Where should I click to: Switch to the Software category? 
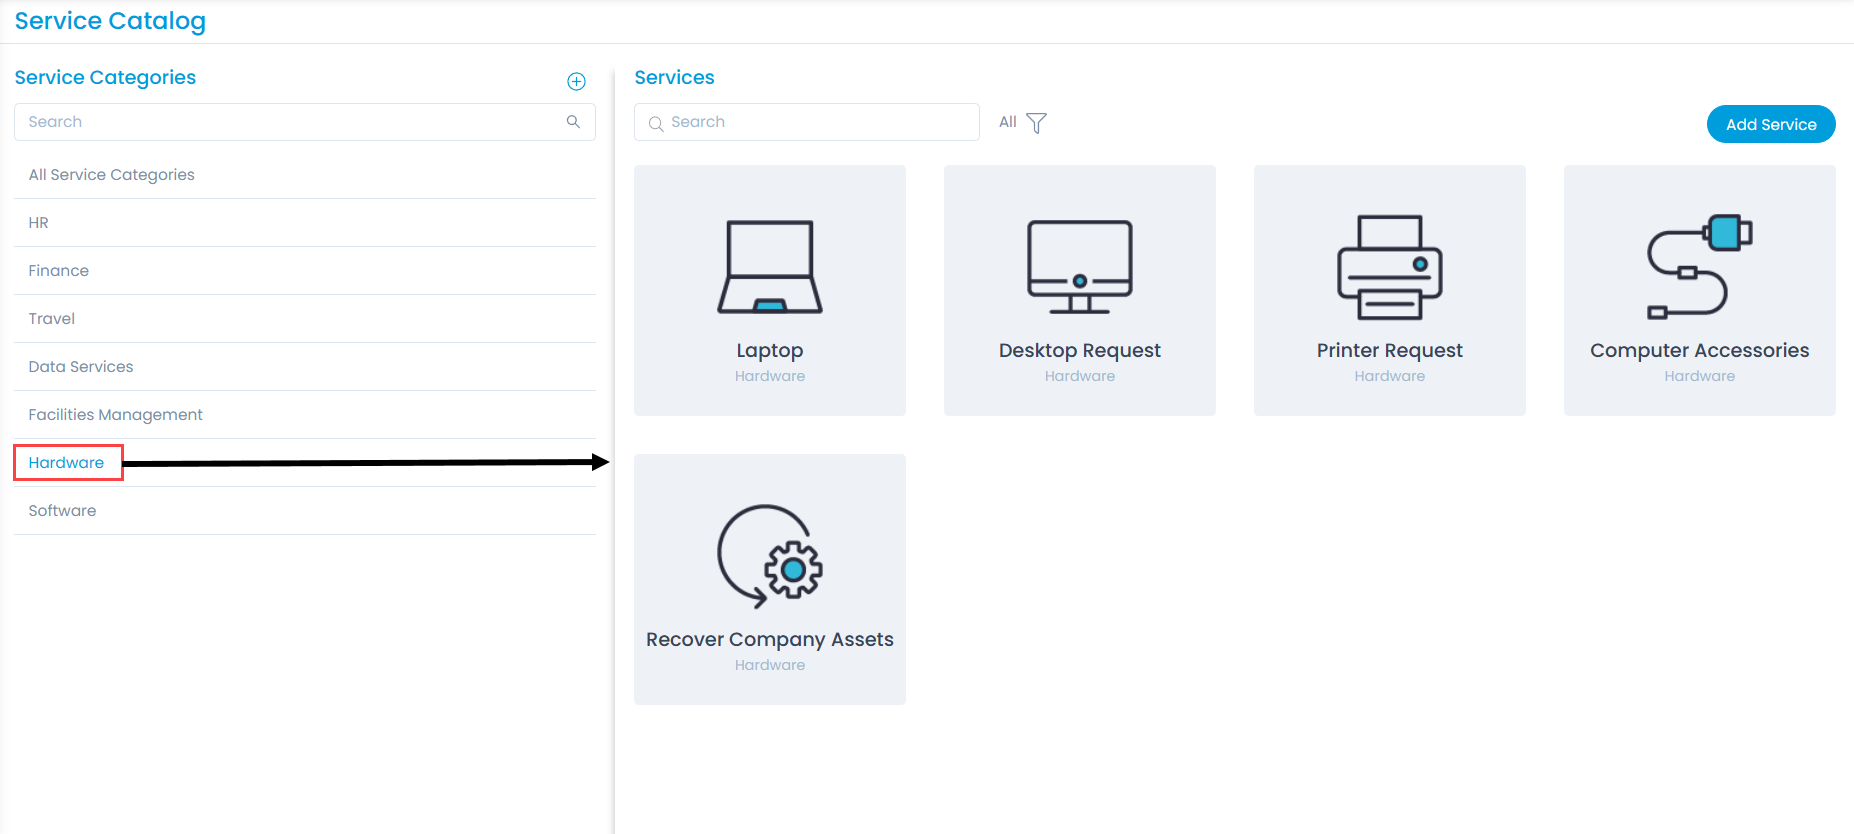(x=62, y=511)
